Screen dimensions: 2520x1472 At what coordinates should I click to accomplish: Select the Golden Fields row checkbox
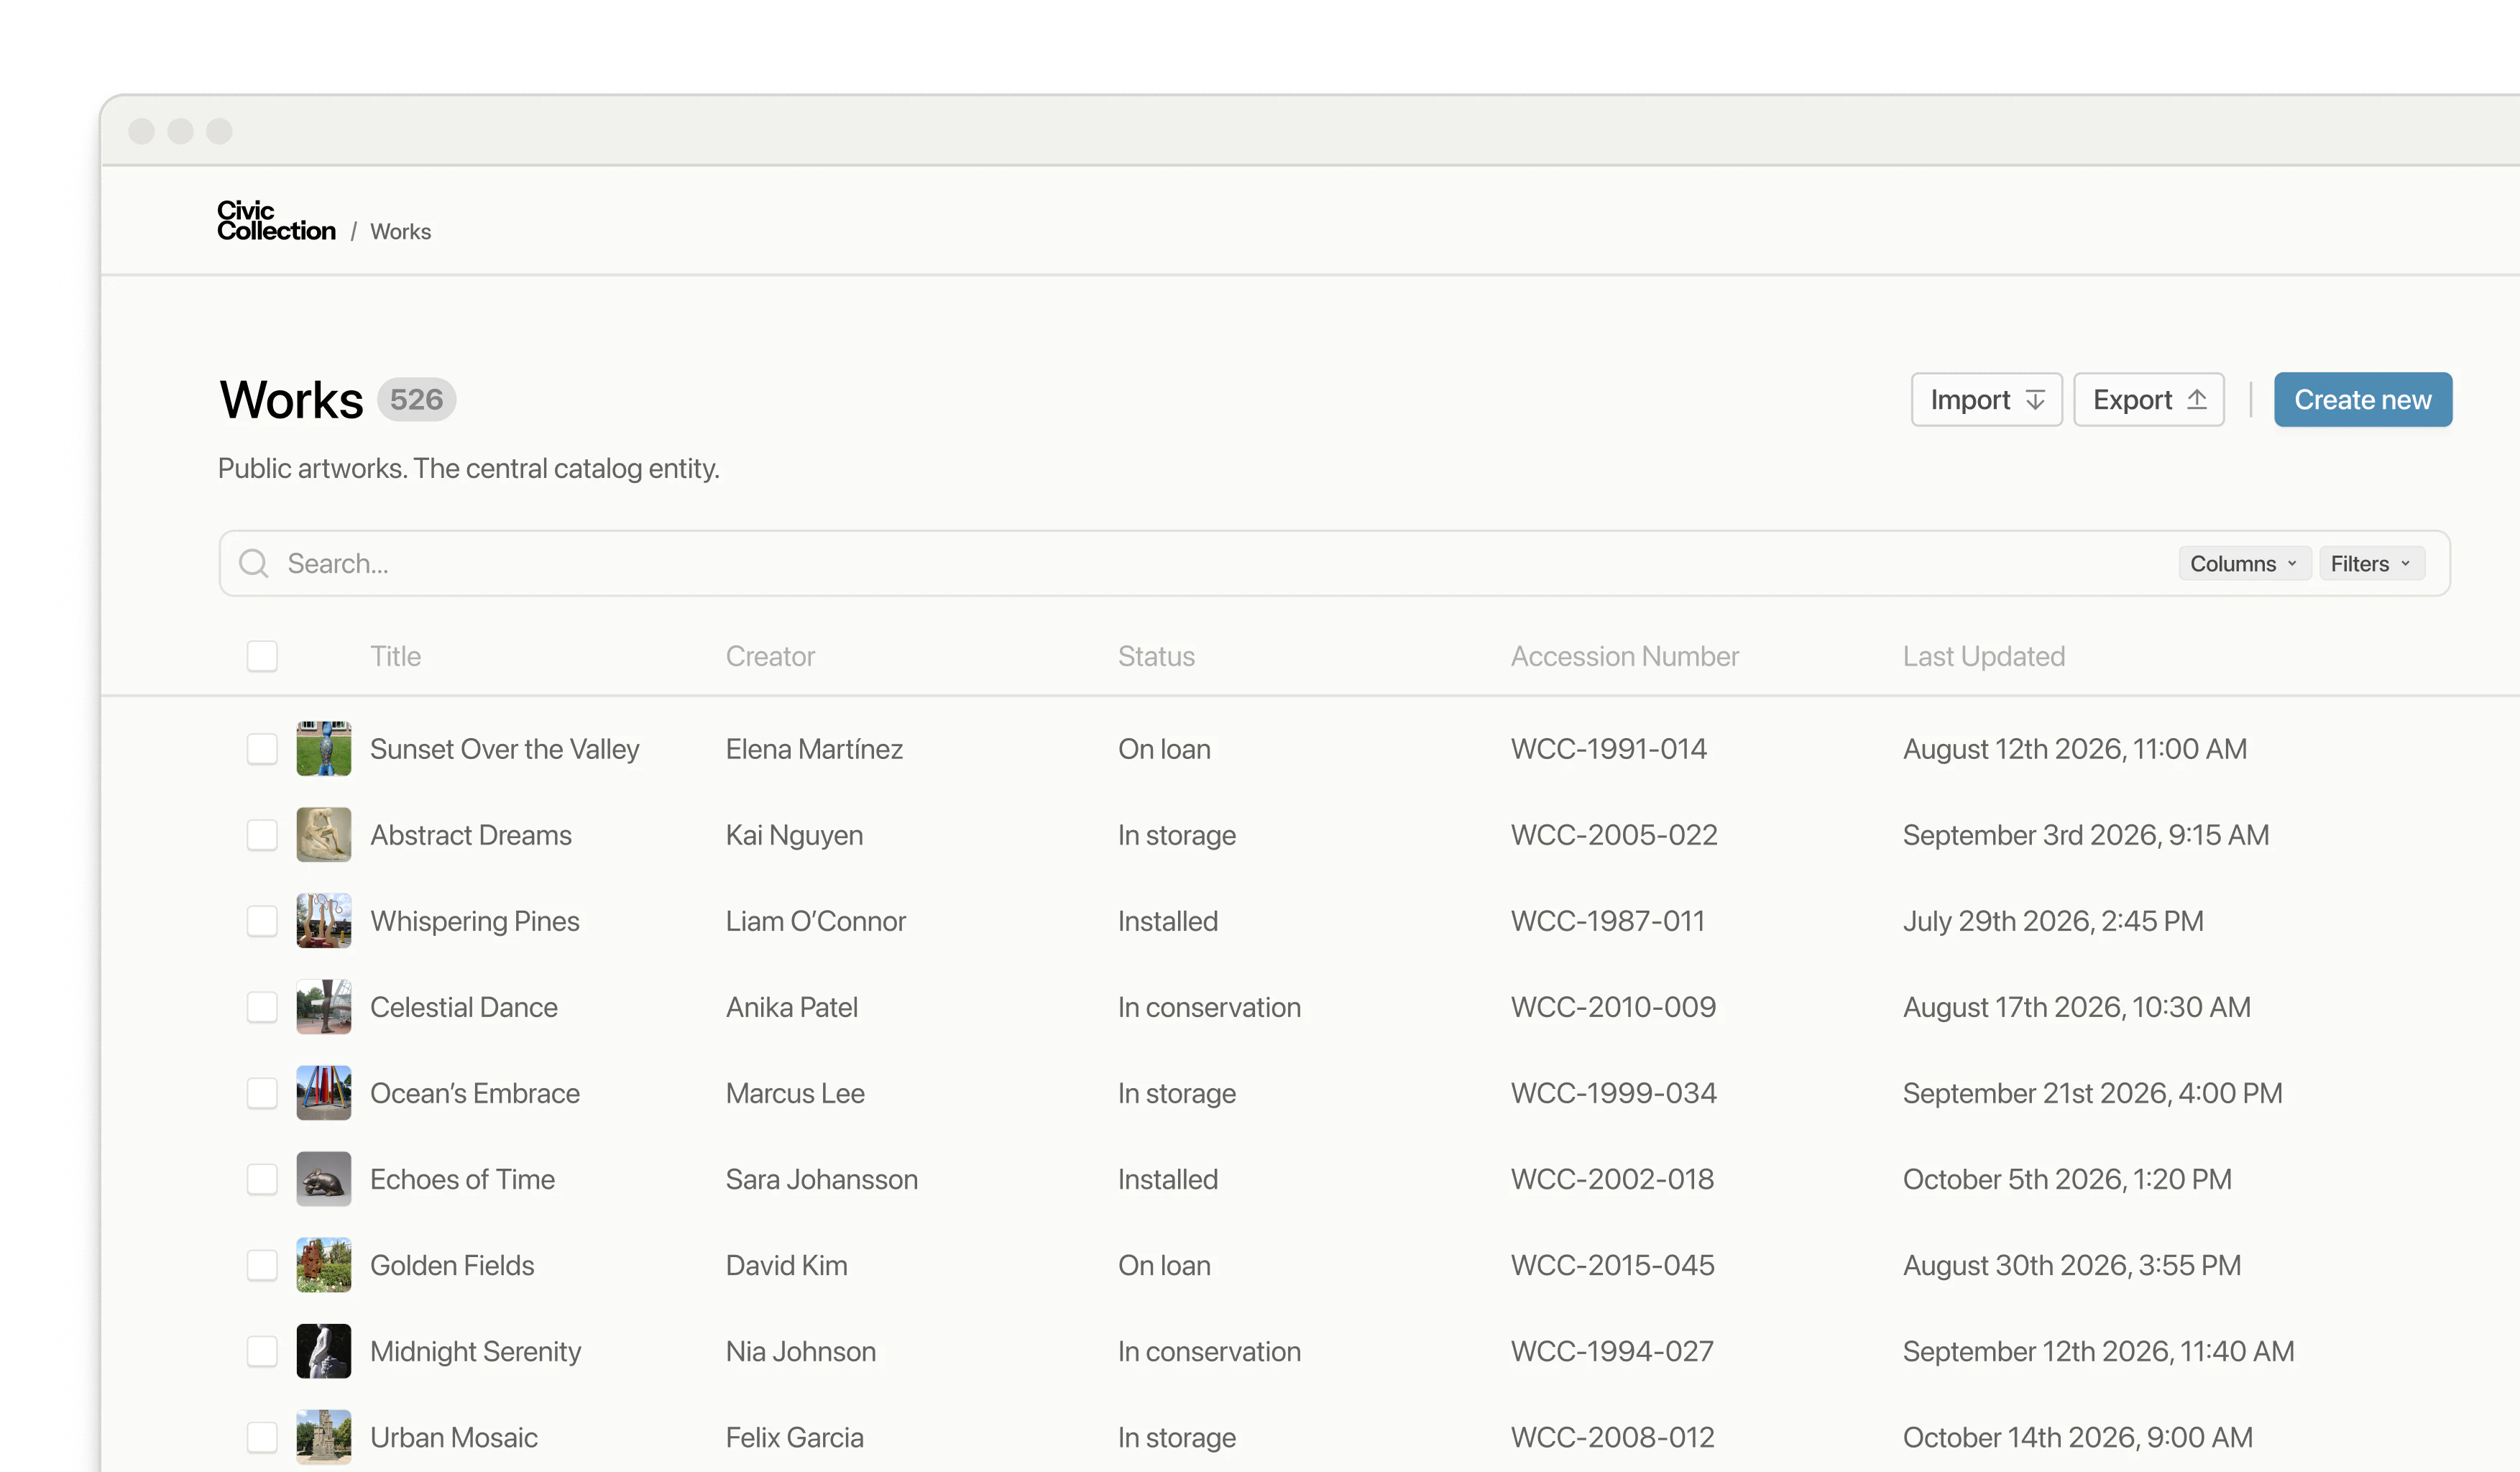(262, 1265)
